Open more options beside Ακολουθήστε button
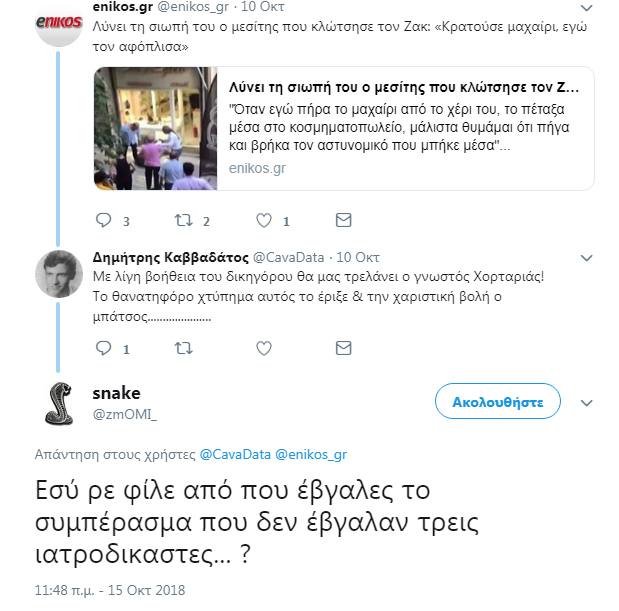The height and width of the screenshot is (611, 619). (587, 403)
